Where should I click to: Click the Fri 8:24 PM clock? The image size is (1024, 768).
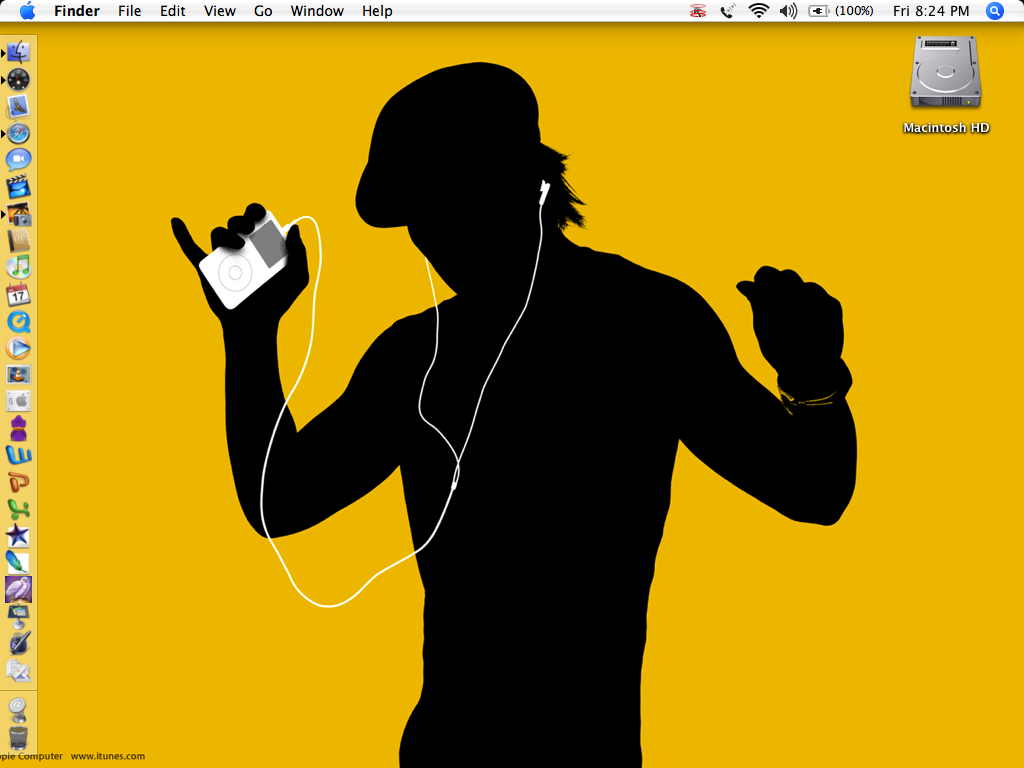(931, 11)
